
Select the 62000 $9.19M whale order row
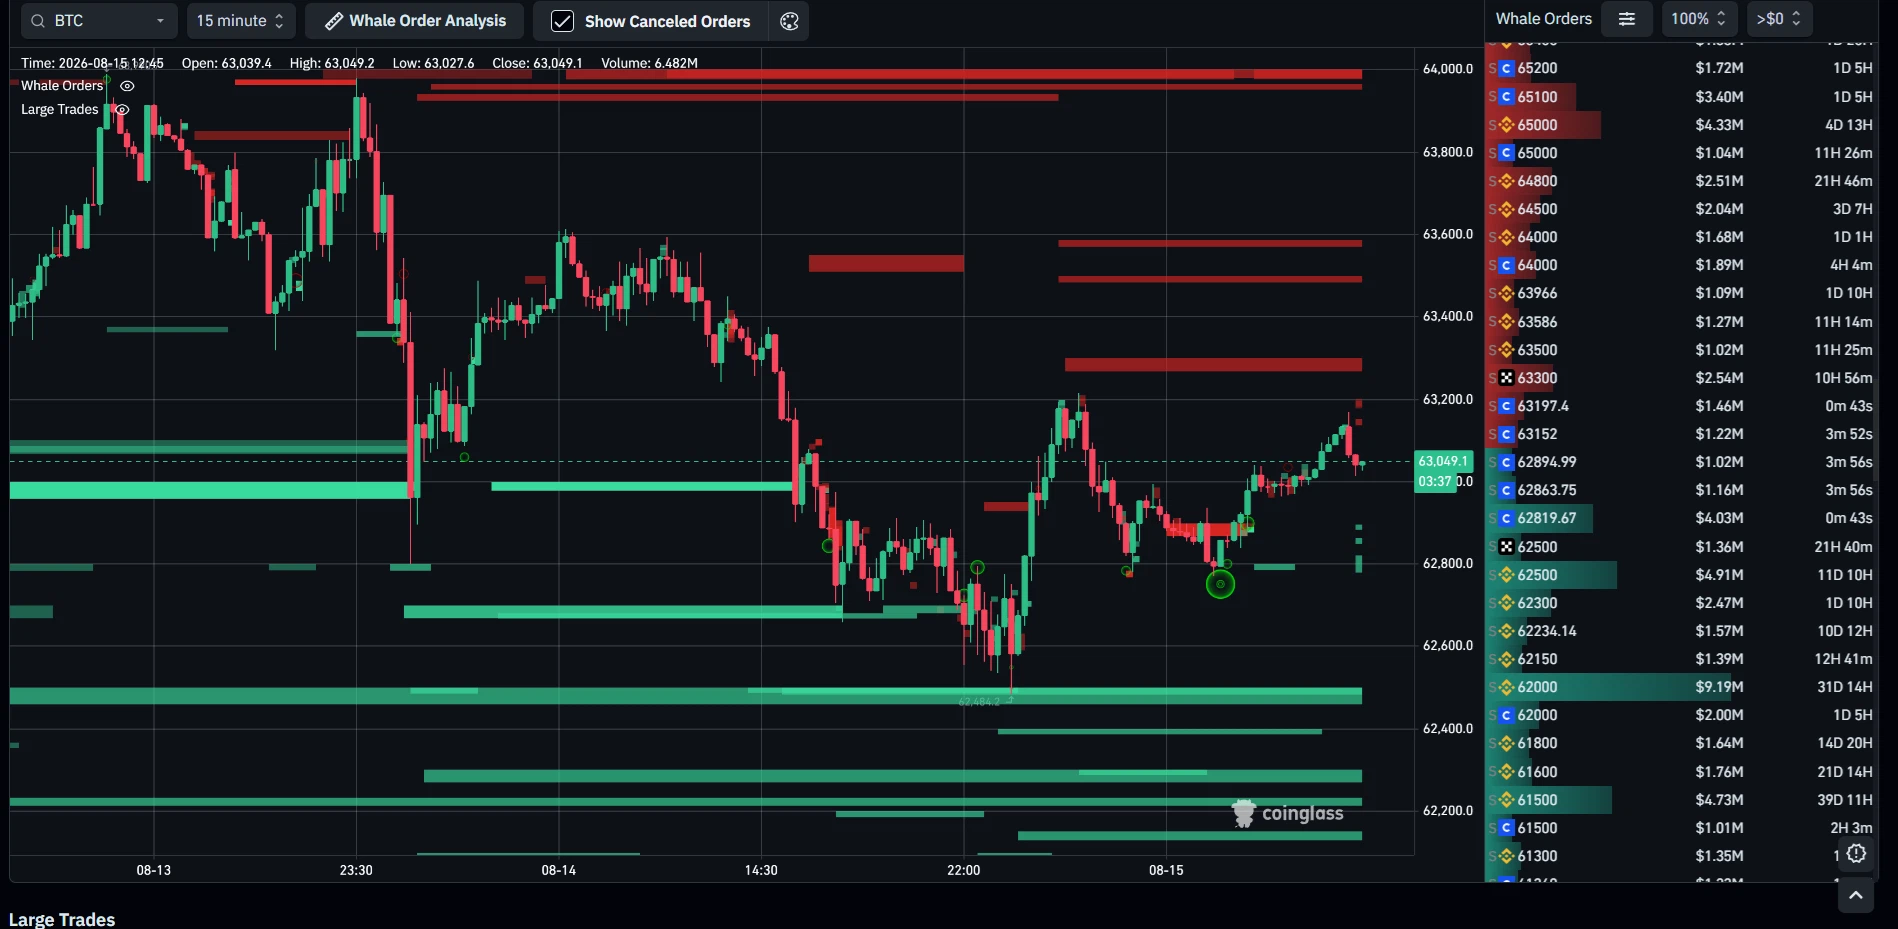tap(1681, 687)
